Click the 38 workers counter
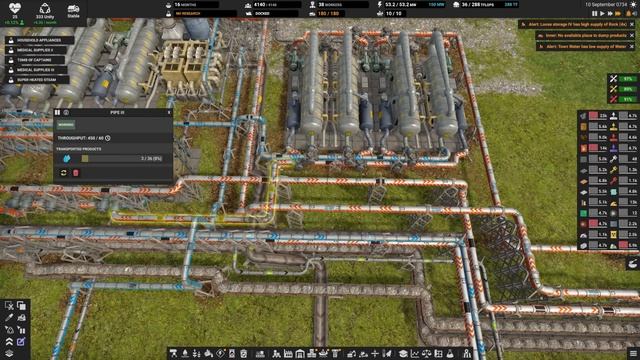 click(x=338, y=4)
